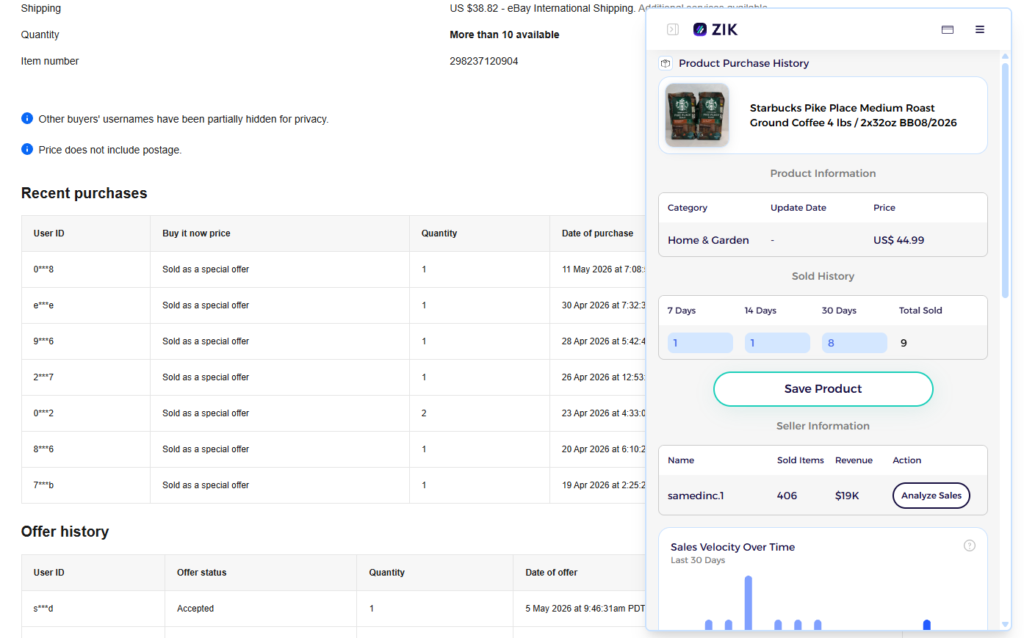Click the Total Sold value 9
Screen dimensions: 1024x638
point(904,343)
